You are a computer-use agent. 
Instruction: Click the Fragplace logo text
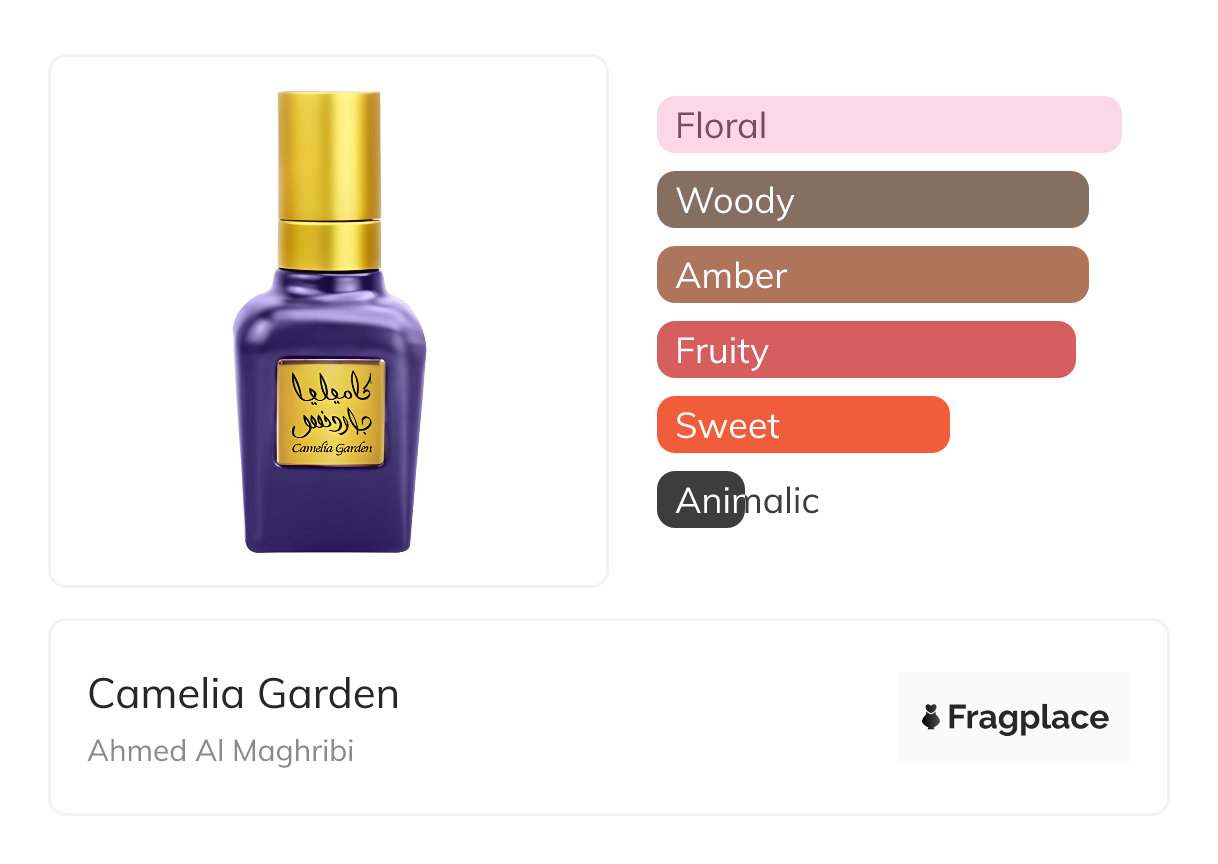click(x=1027, y=718)
